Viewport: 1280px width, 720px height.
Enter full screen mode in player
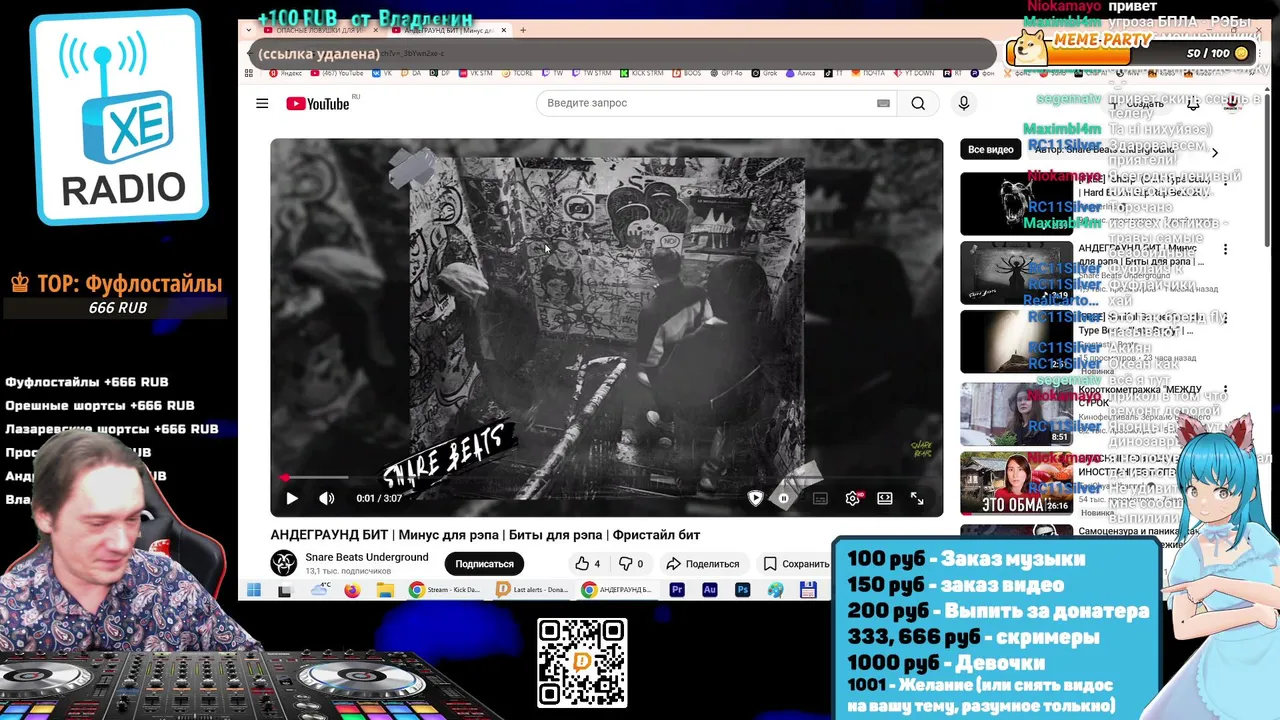[x=917, y=498]
